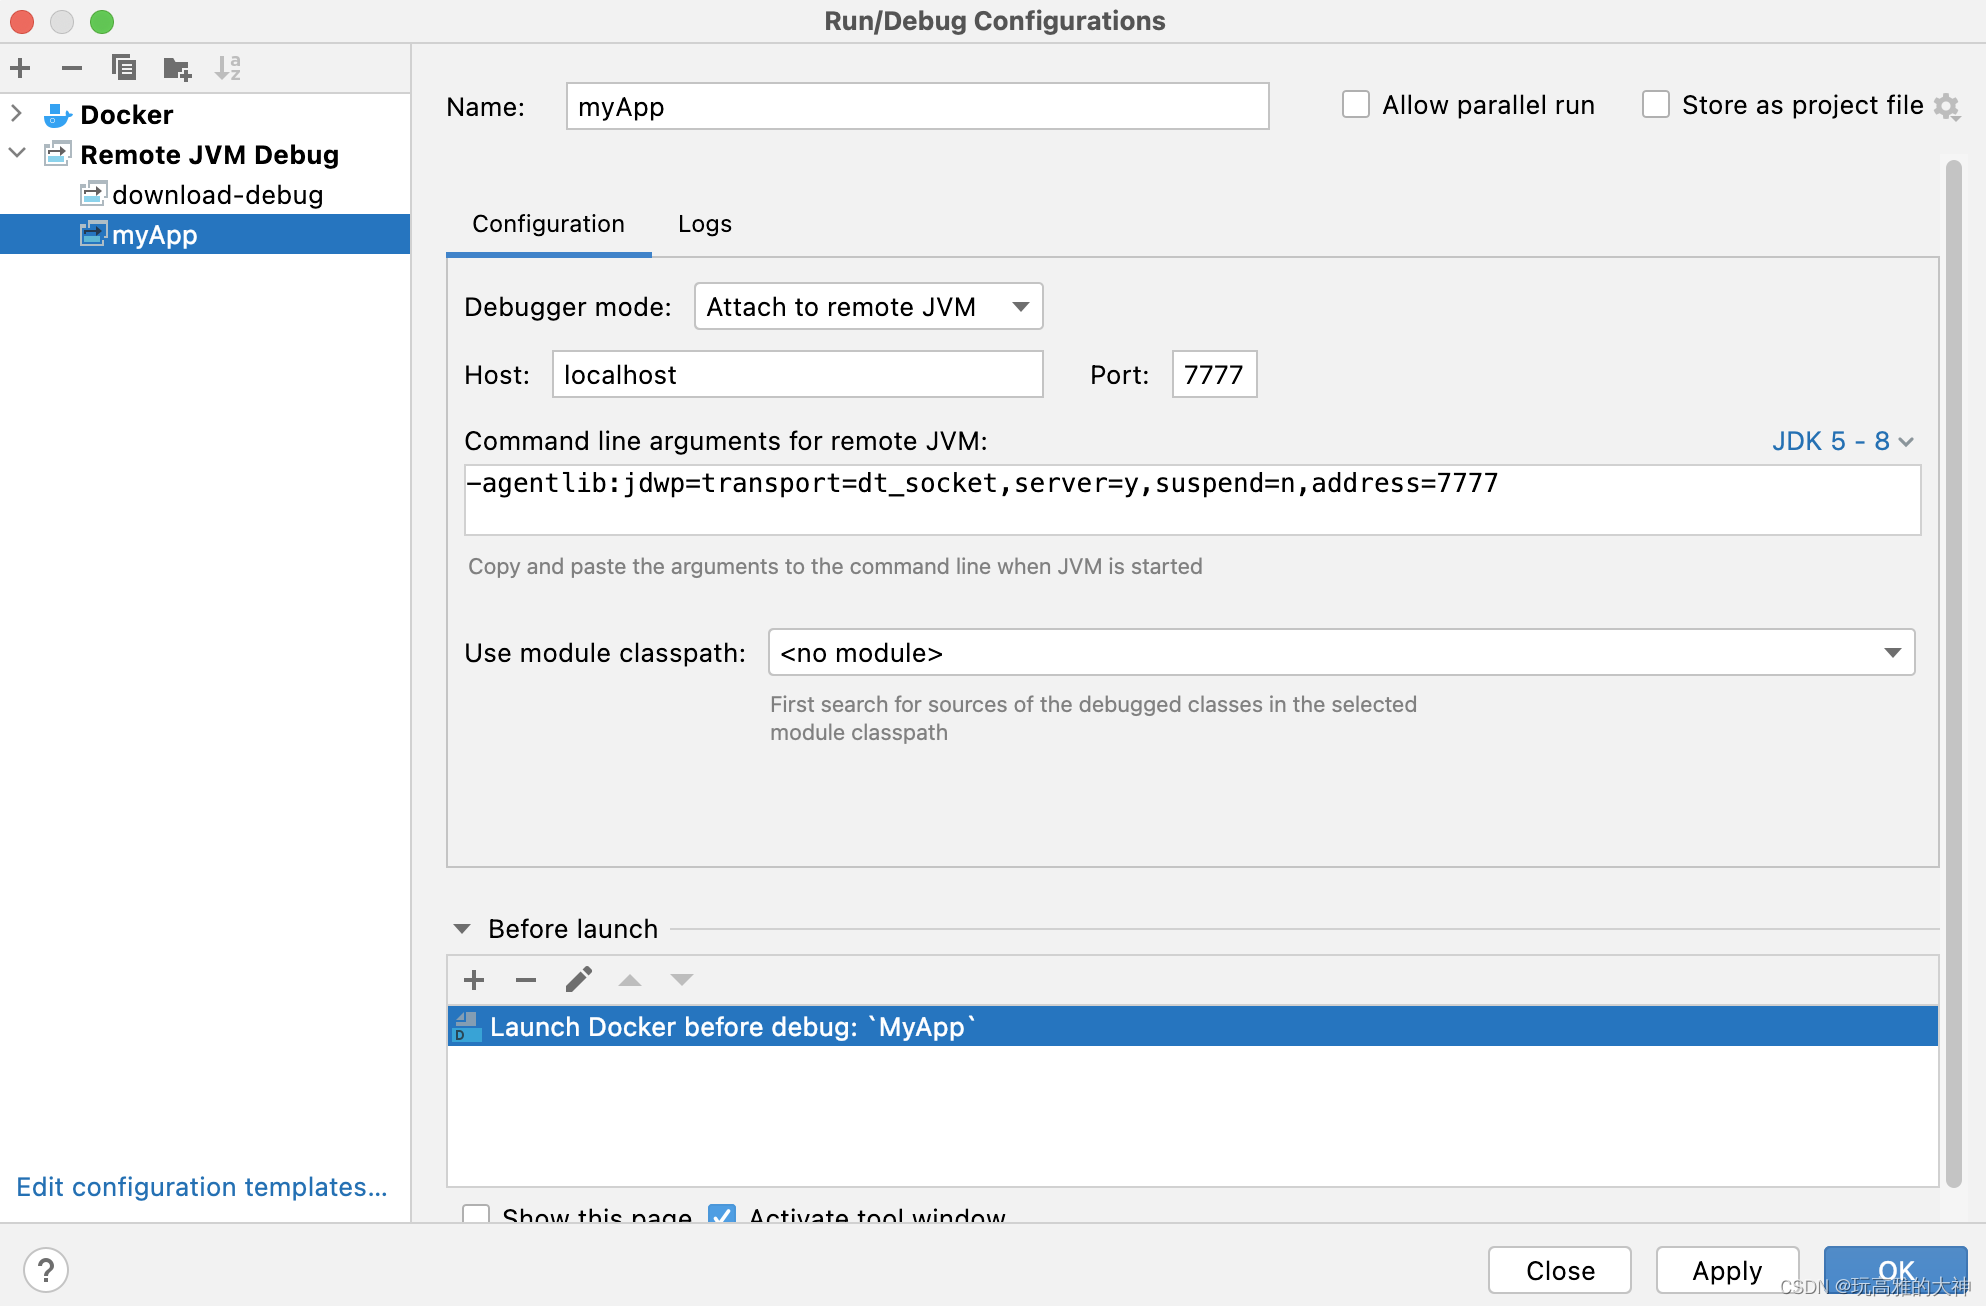Switch to the Configuration tab

pyautogui.click(x=547, y=224)
